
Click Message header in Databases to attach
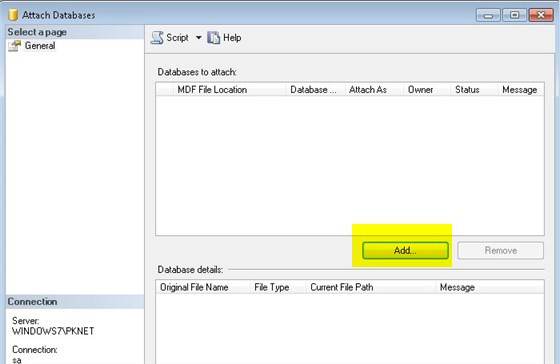[x=520, y=89]
